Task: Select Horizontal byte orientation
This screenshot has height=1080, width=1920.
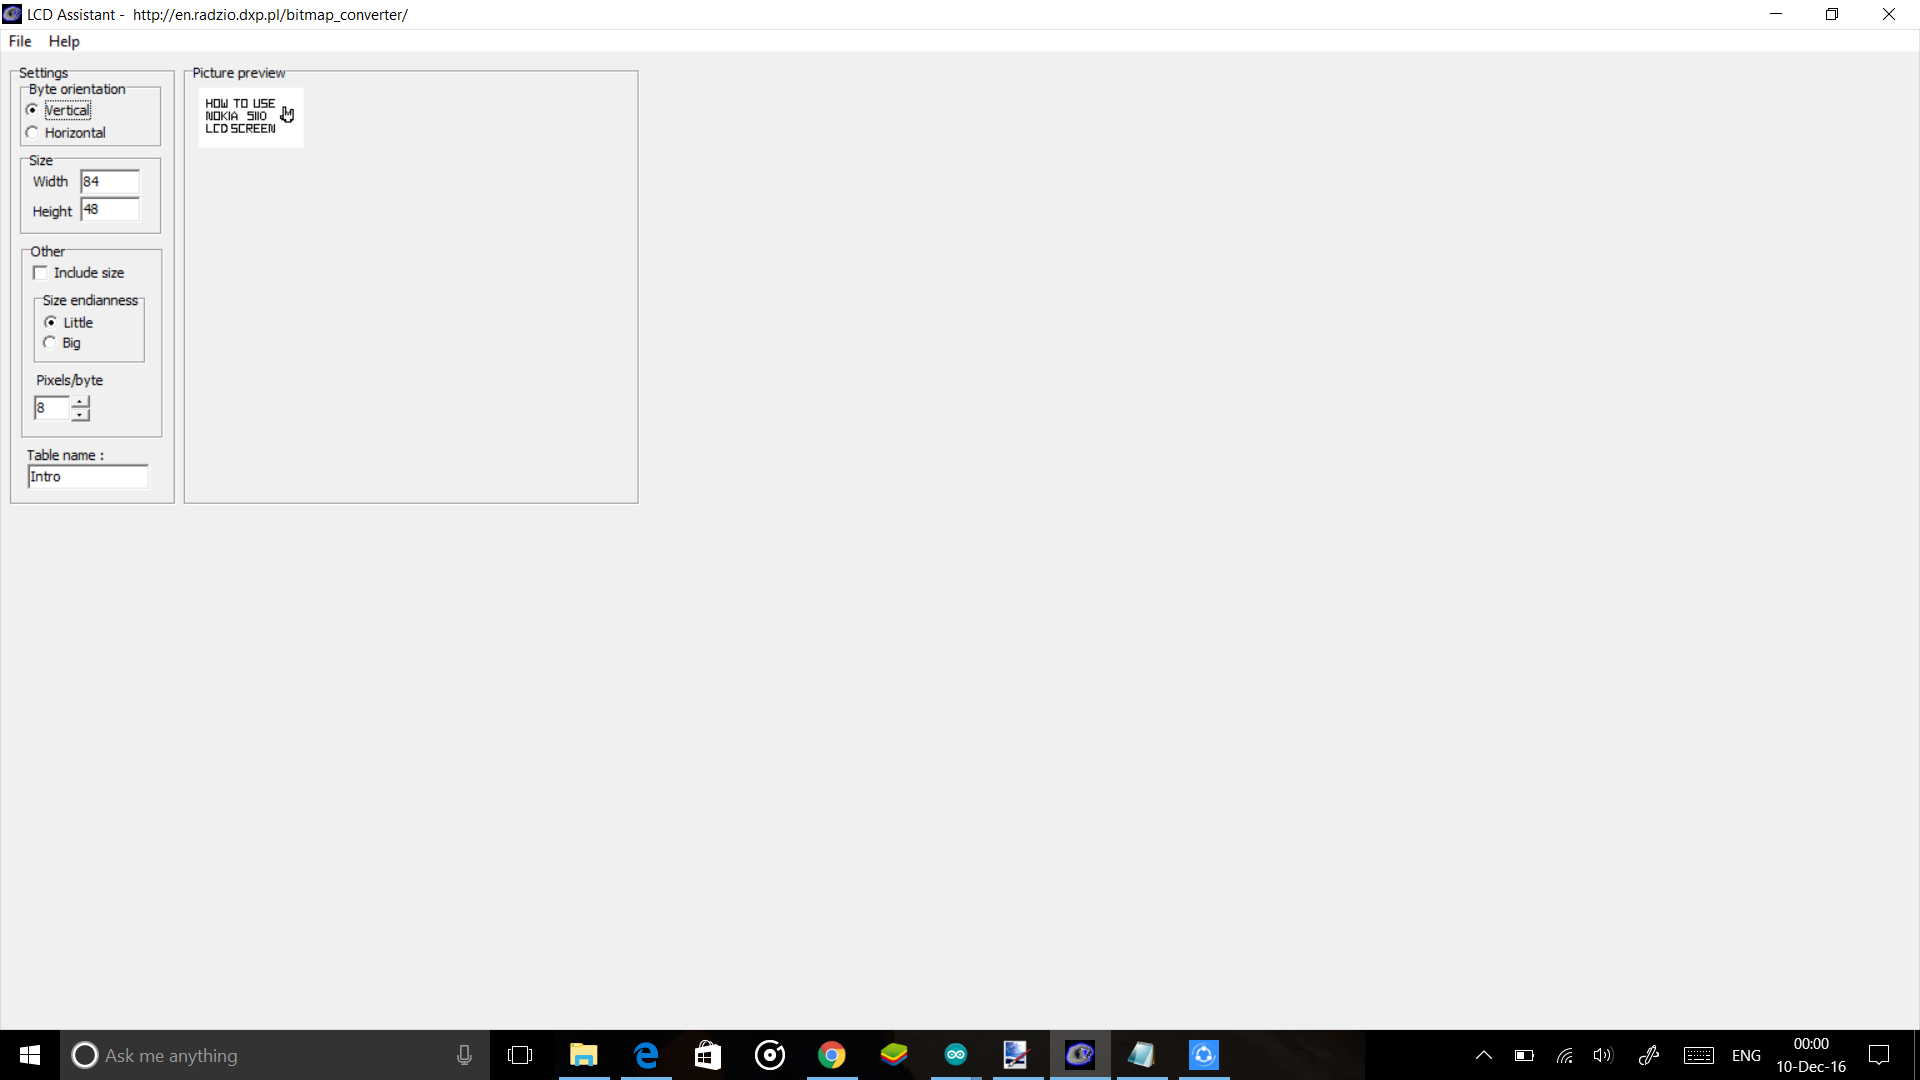Action: point(33,133)
